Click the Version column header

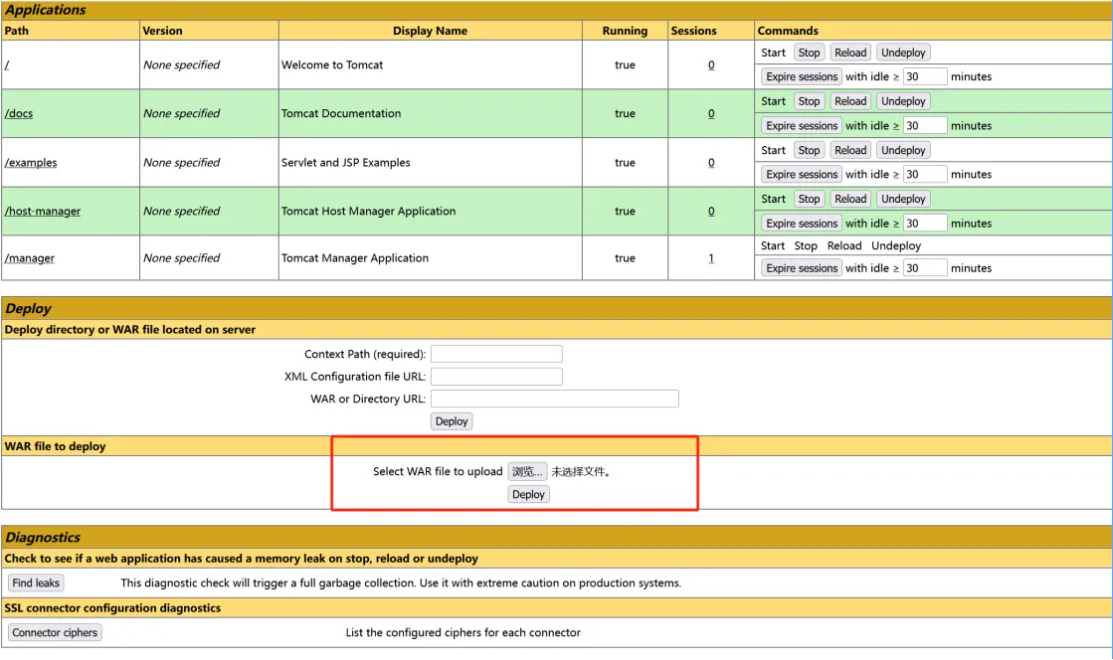[163, 31]
